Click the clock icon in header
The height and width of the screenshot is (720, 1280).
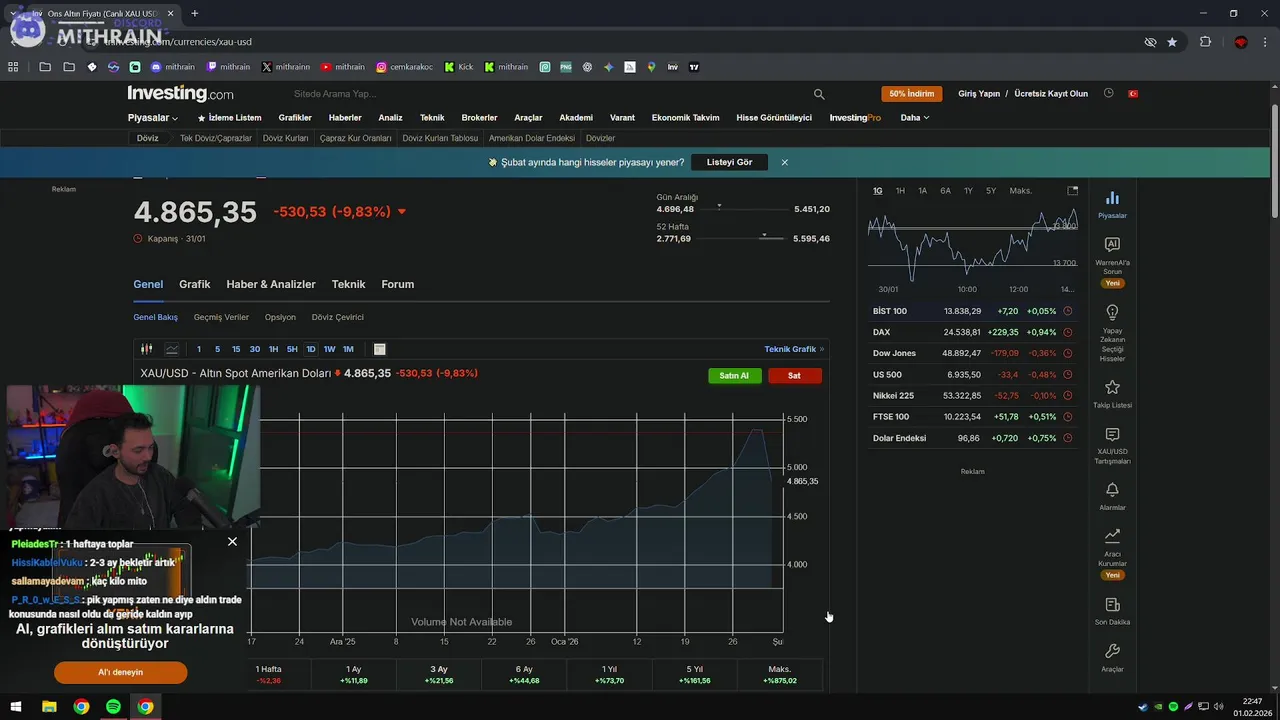click(x=1108, y=93)
